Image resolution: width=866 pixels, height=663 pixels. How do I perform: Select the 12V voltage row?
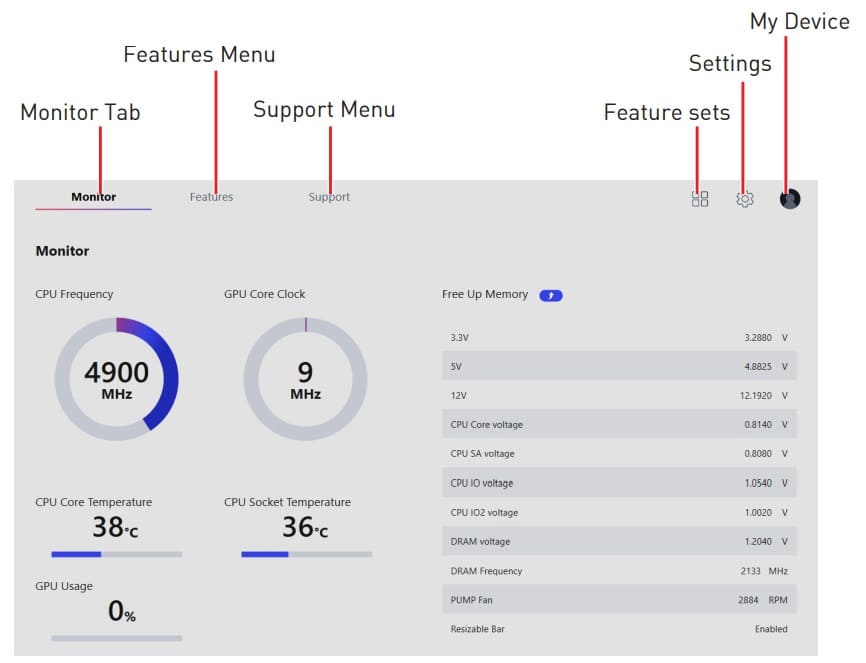tap(619, 396)
